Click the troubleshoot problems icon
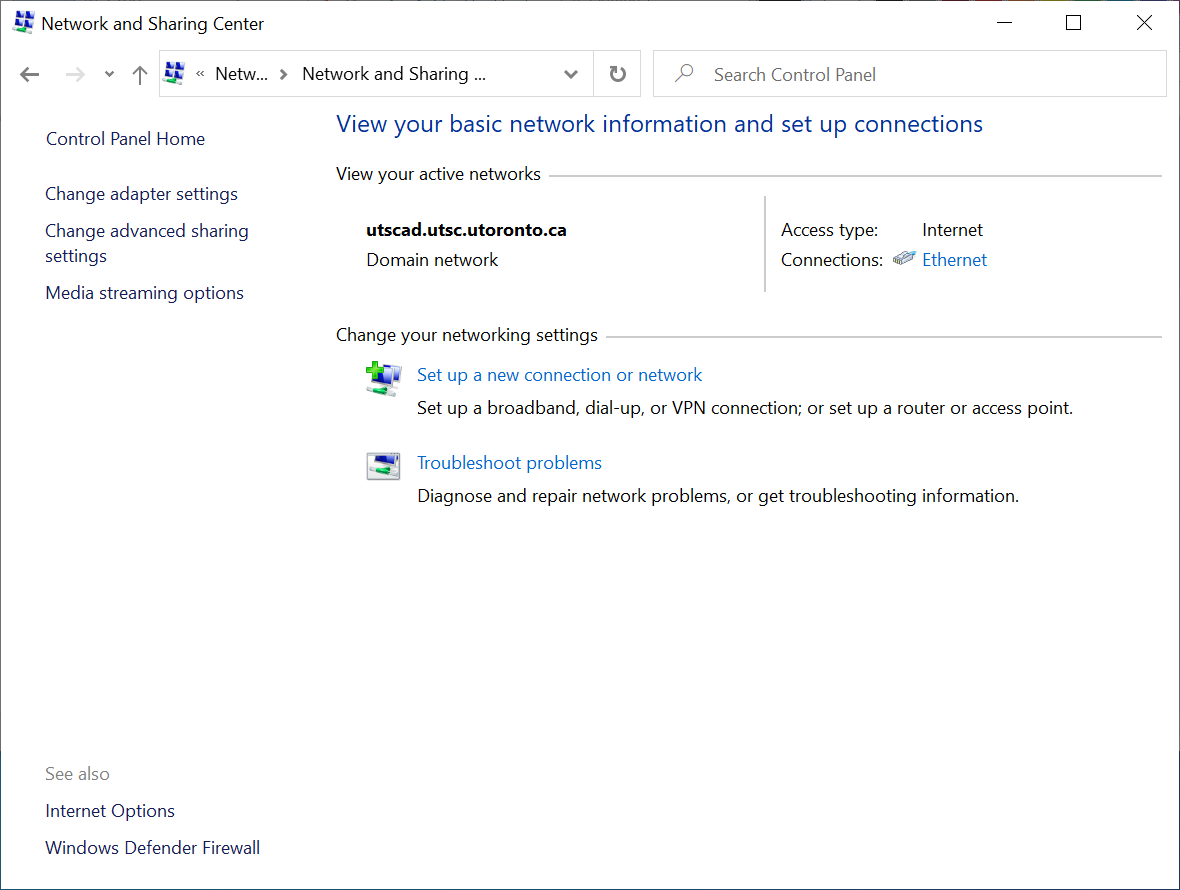 (x=383, y=466)
